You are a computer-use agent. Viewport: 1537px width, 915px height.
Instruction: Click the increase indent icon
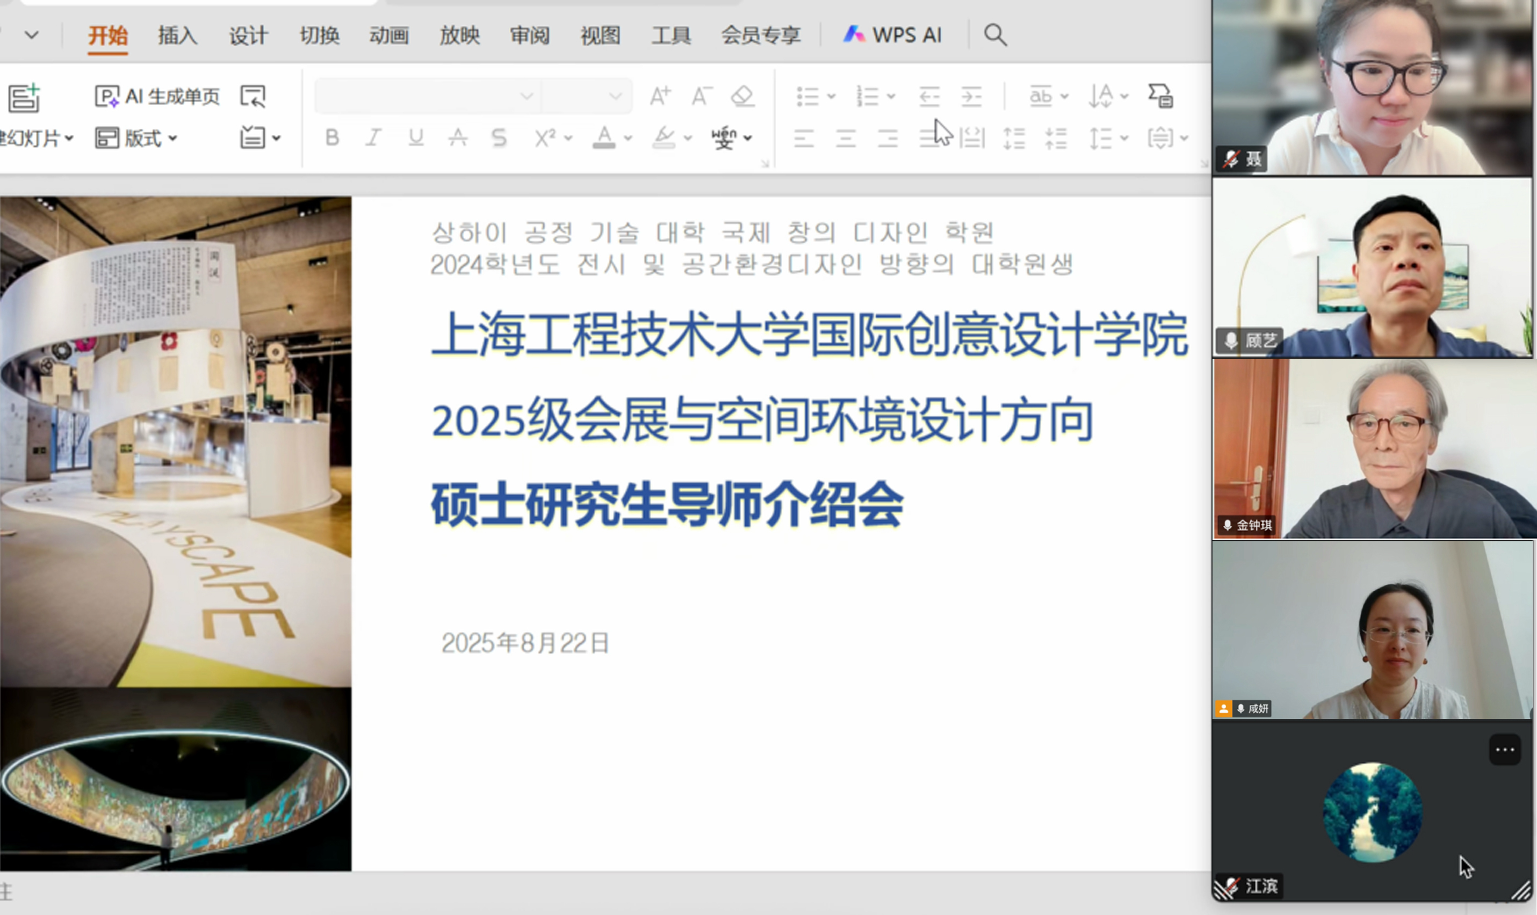click(971, 96)
